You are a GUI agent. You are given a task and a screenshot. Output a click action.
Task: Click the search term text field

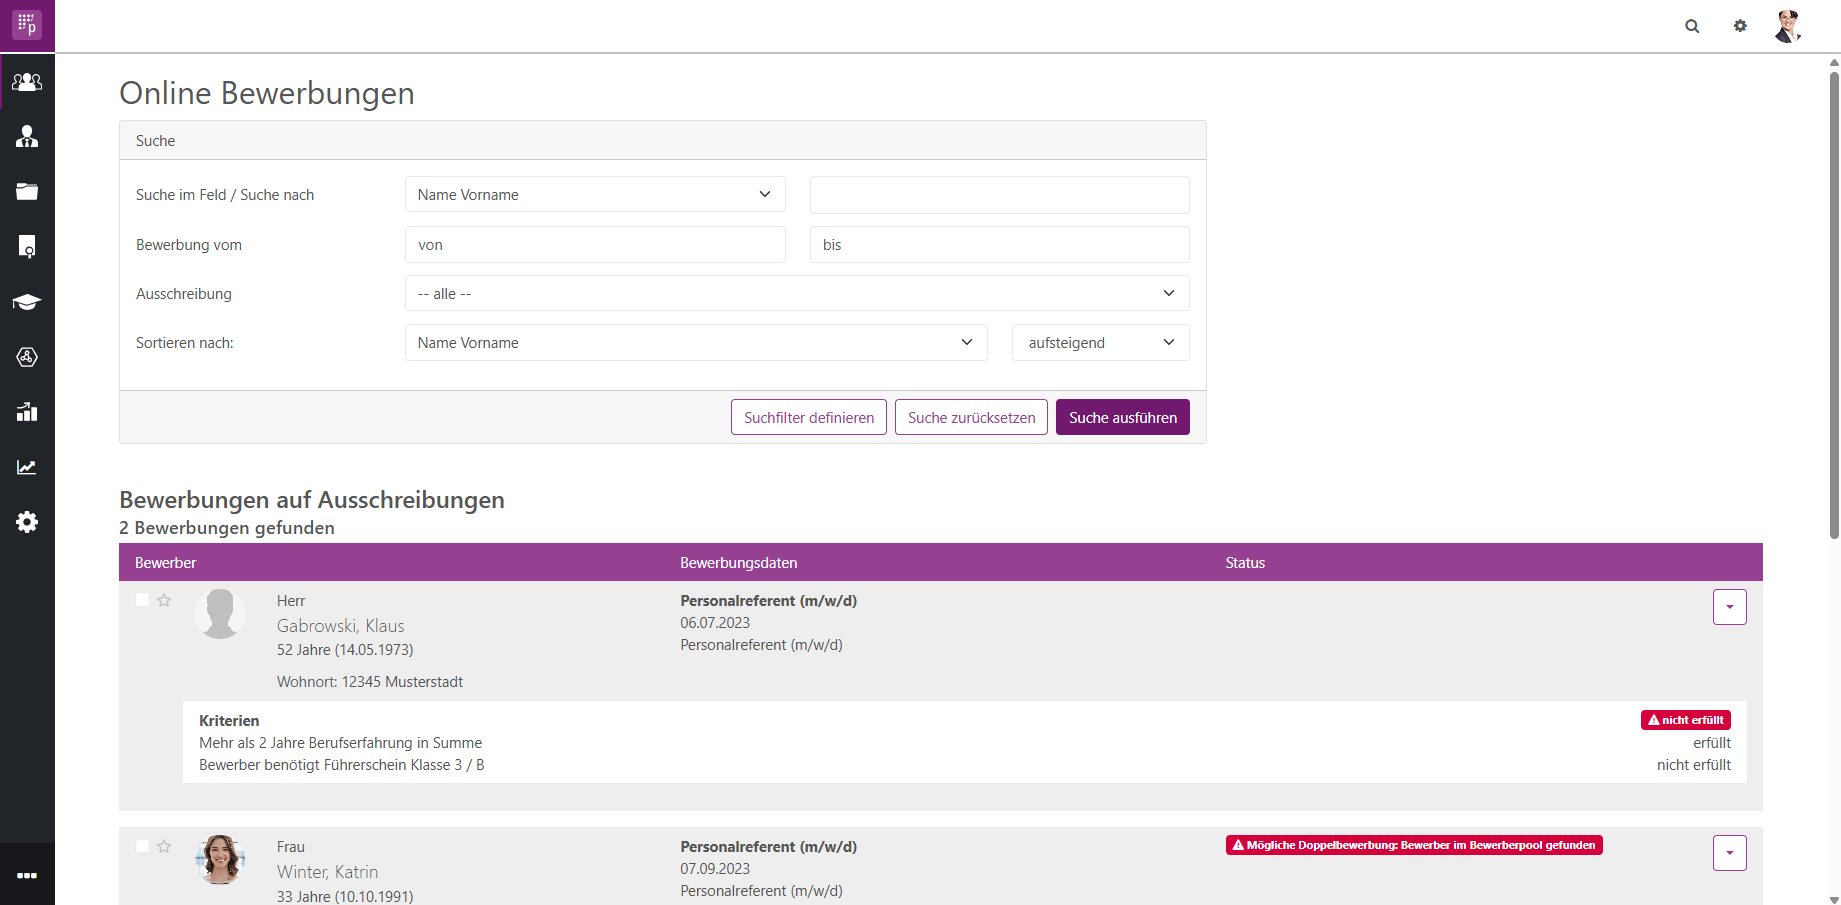(x=999, y=195)
